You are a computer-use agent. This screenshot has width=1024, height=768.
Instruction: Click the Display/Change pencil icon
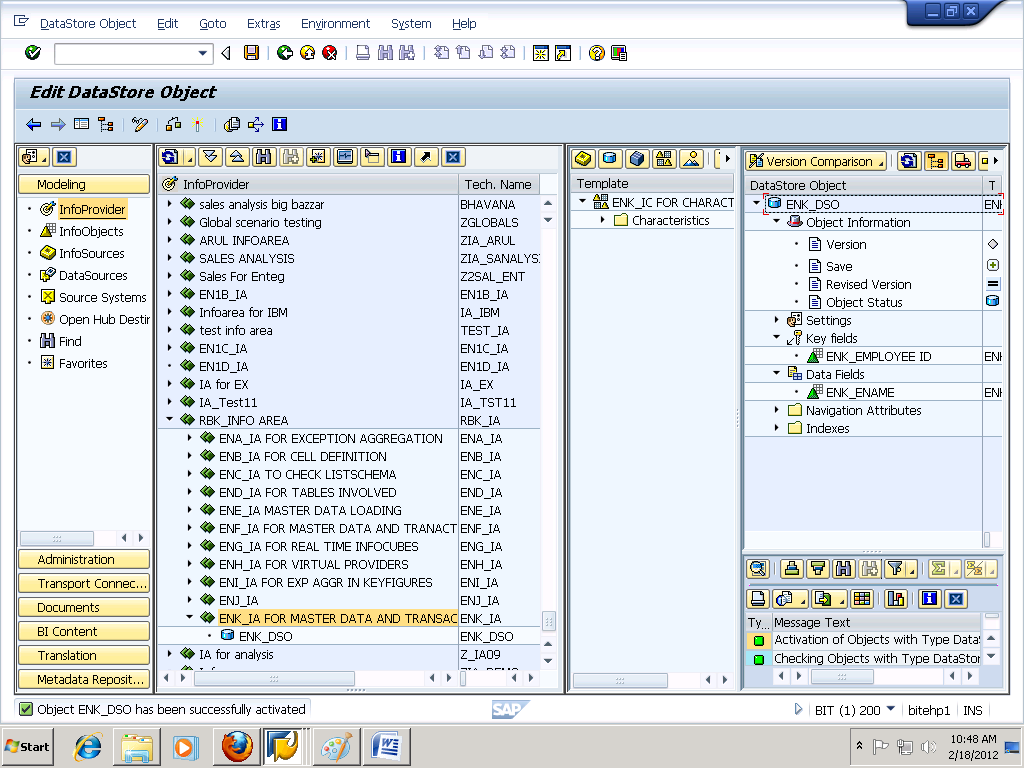click(140, 124)
